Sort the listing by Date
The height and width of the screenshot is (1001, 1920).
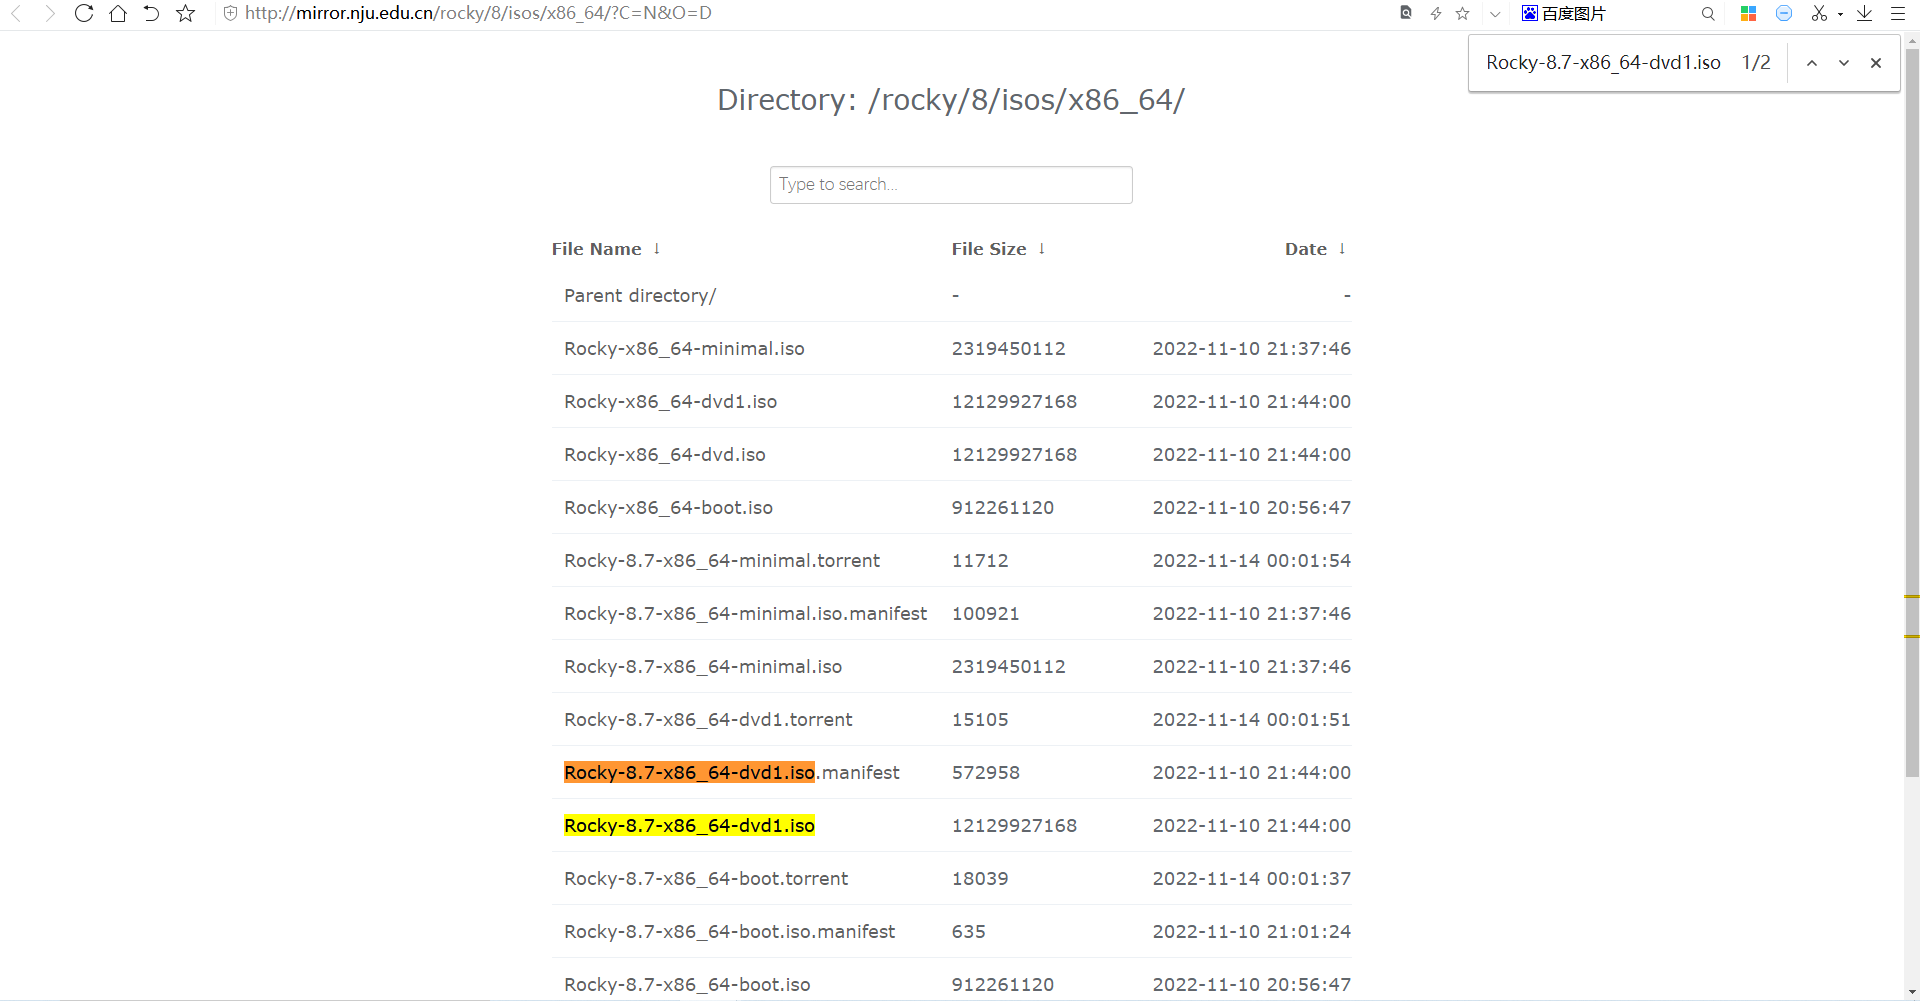pyautogui.click(x=1315, y=249)
